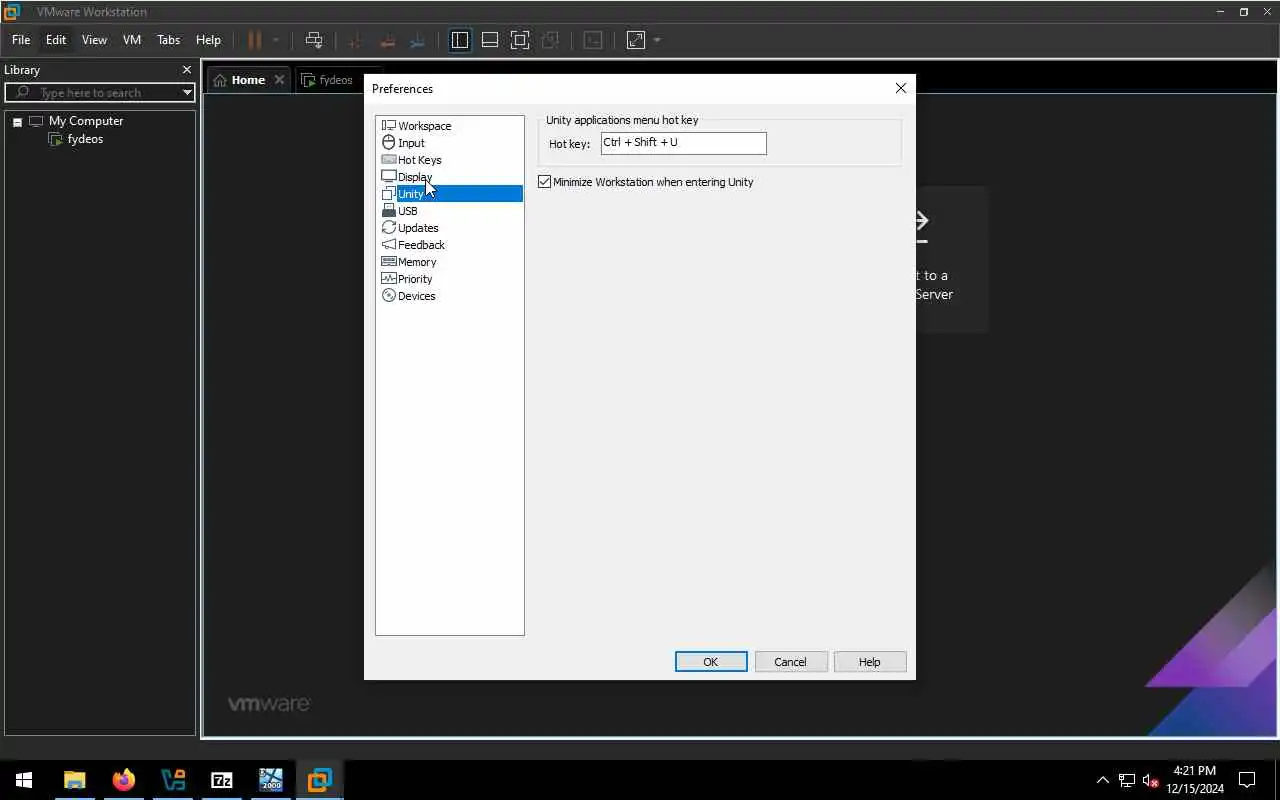Open the Help menu
The width and height of the screenshot is (1280, 800).
[x=208, y=40]
